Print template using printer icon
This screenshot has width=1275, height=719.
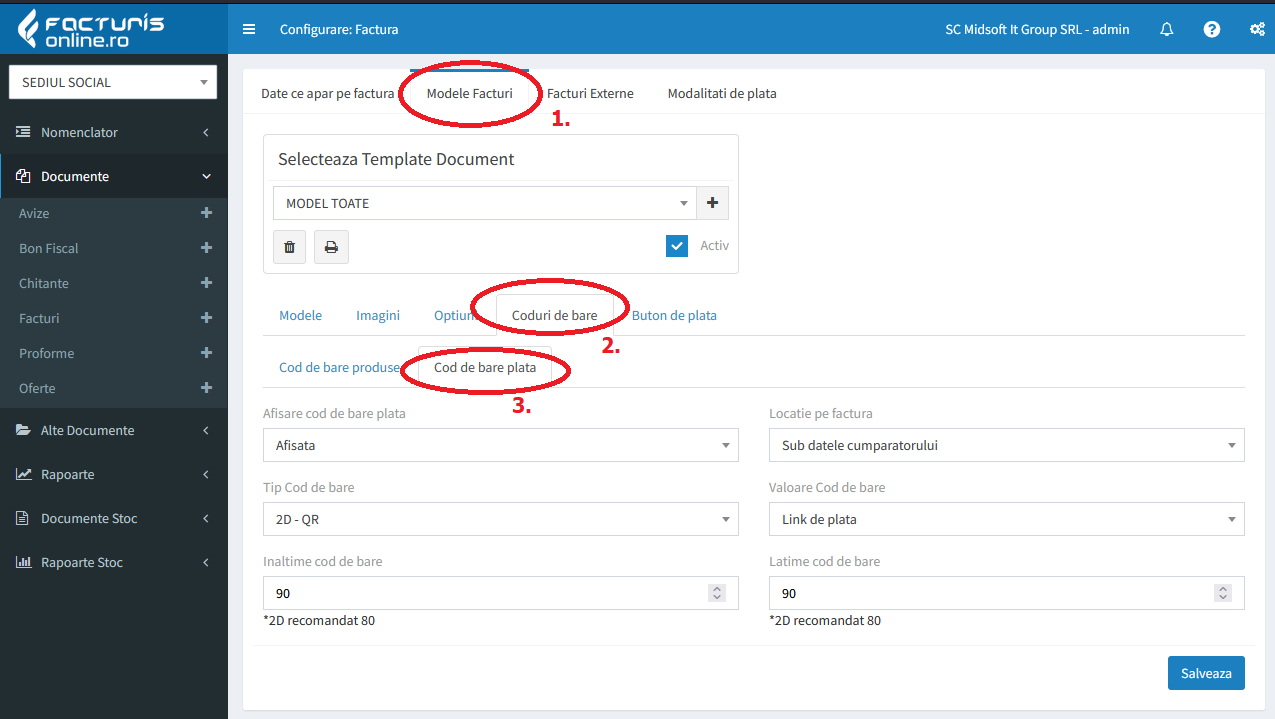[x=331, y=247]
